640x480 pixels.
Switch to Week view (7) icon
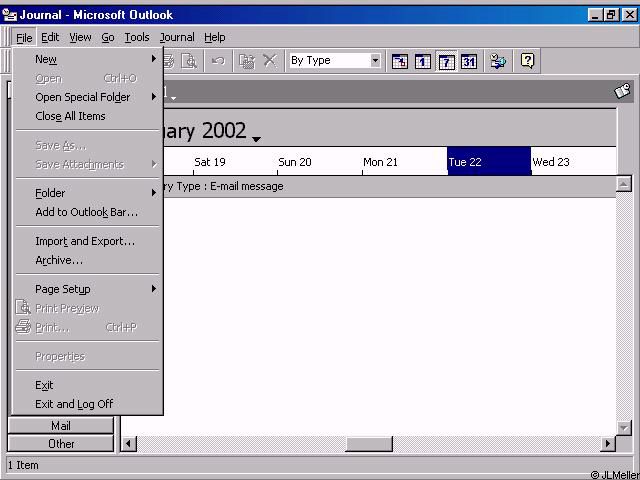(446, 61)
